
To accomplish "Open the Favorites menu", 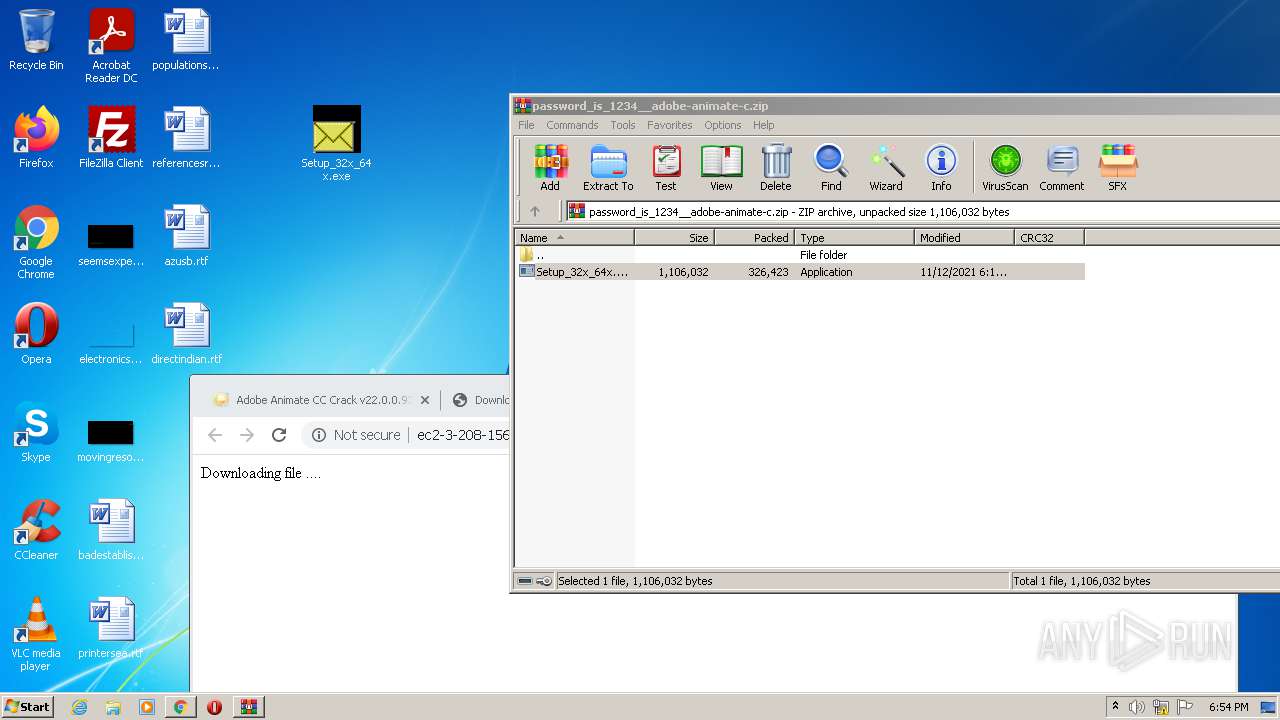I will pos(670,125).
